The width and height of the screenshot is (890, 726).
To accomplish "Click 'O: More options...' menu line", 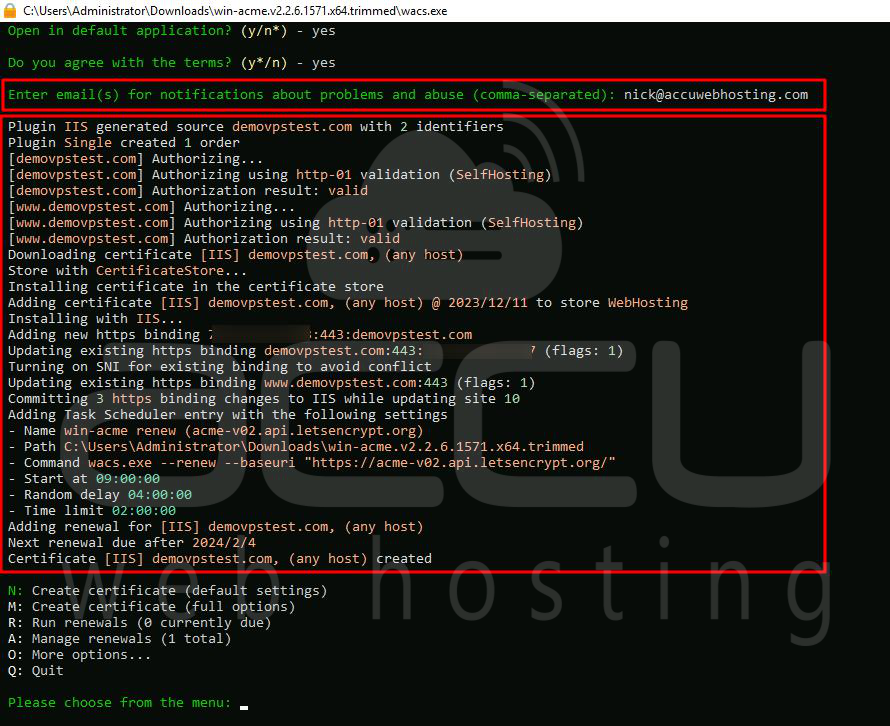I will point(79,655).
